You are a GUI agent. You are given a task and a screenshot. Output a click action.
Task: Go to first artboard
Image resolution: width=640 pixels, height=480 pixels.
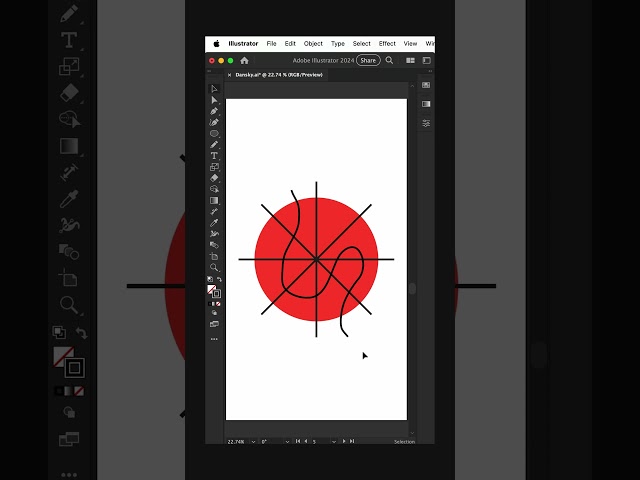click(298, 441)
